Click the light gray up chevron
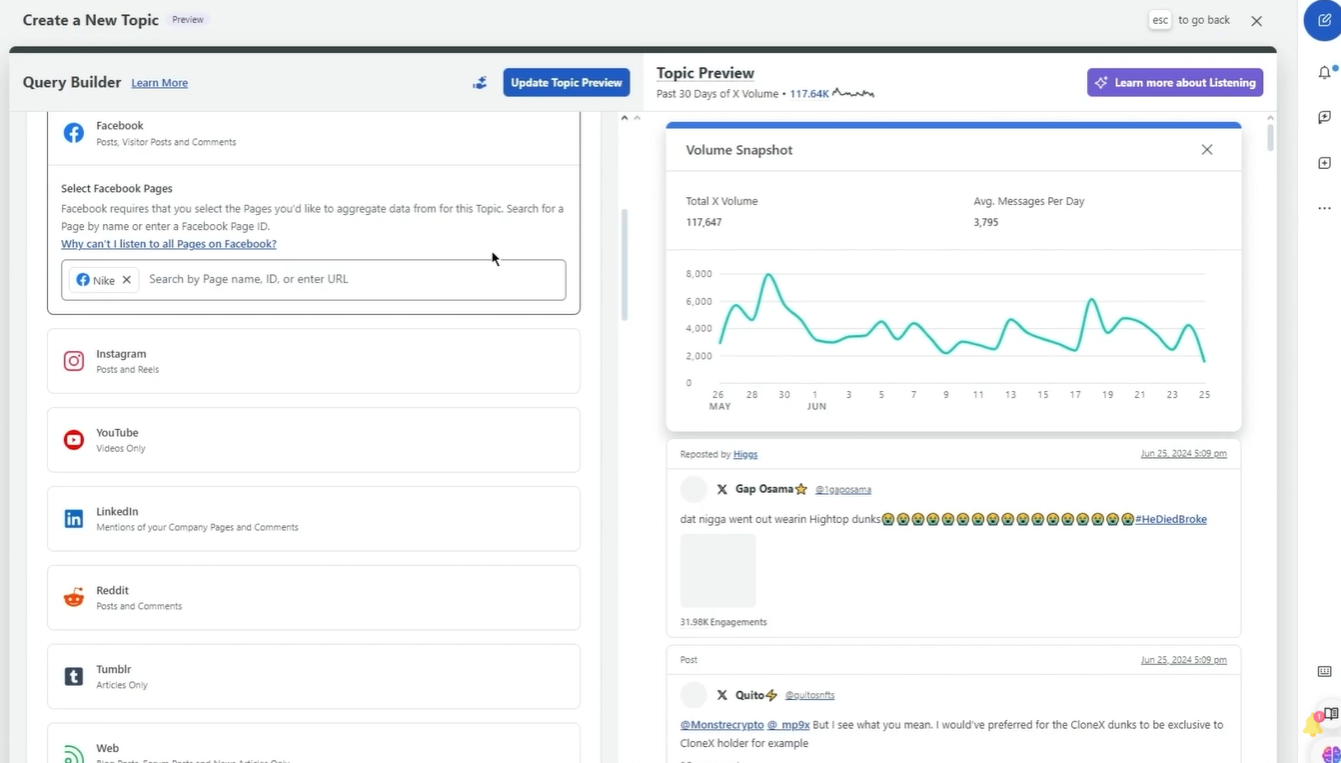 (x=637, y=118)
